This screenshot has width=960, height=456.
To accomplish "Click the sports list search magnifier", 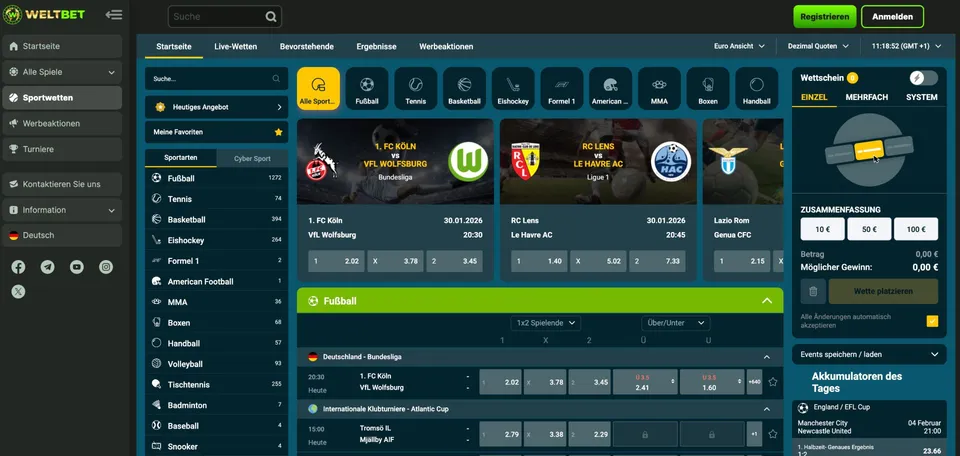I will pos(276,79).
